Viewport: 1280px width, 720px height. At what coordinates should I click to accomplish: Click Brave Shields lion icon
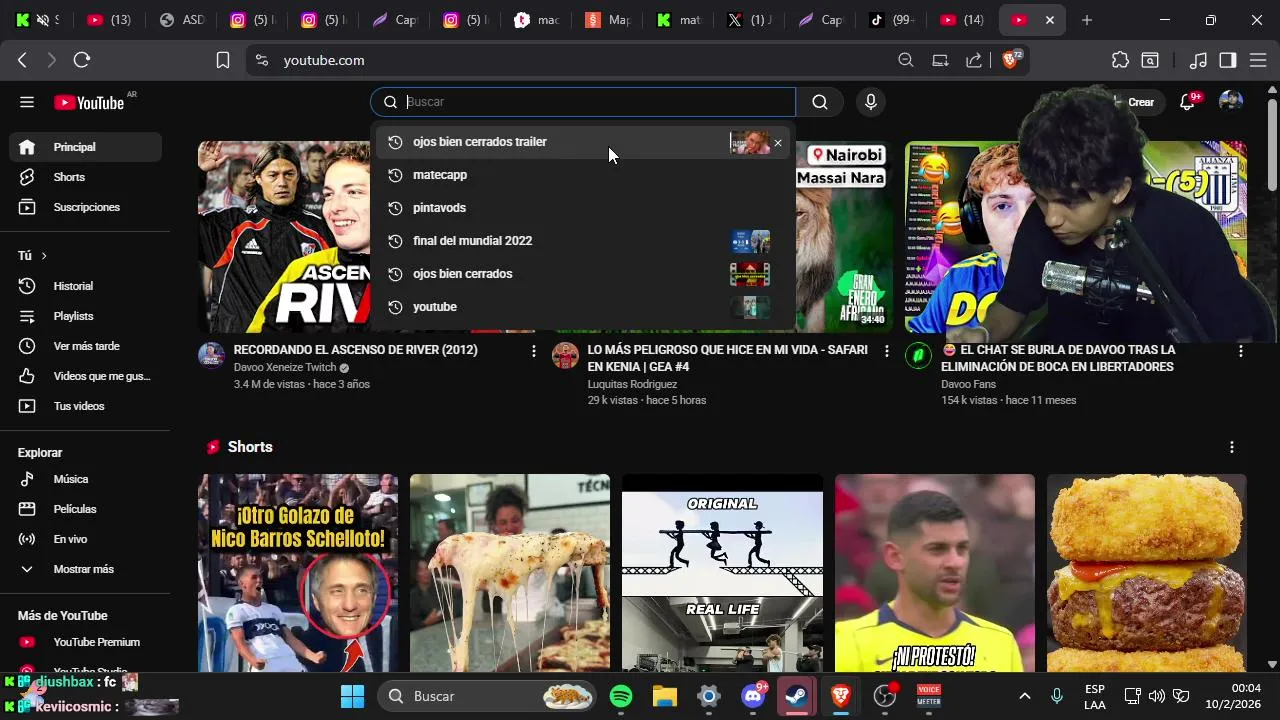(1011, 60)
